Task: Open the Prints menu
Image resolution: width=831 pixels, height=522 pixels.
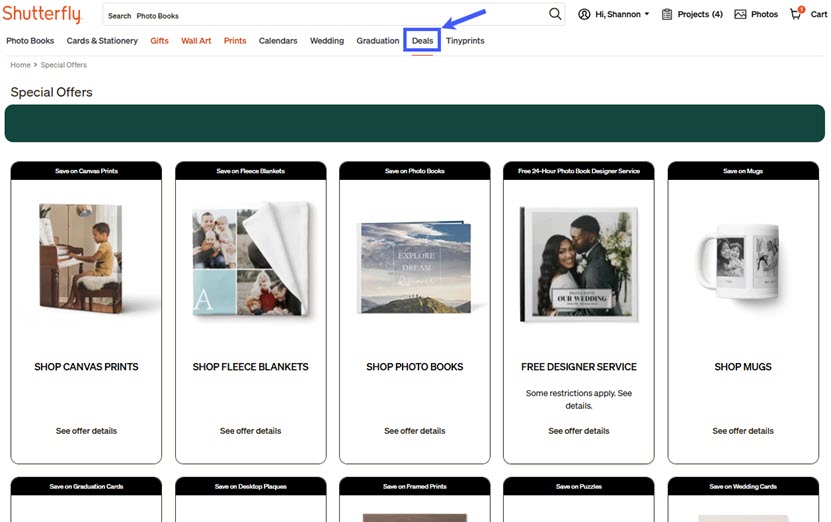Action: 235,41
